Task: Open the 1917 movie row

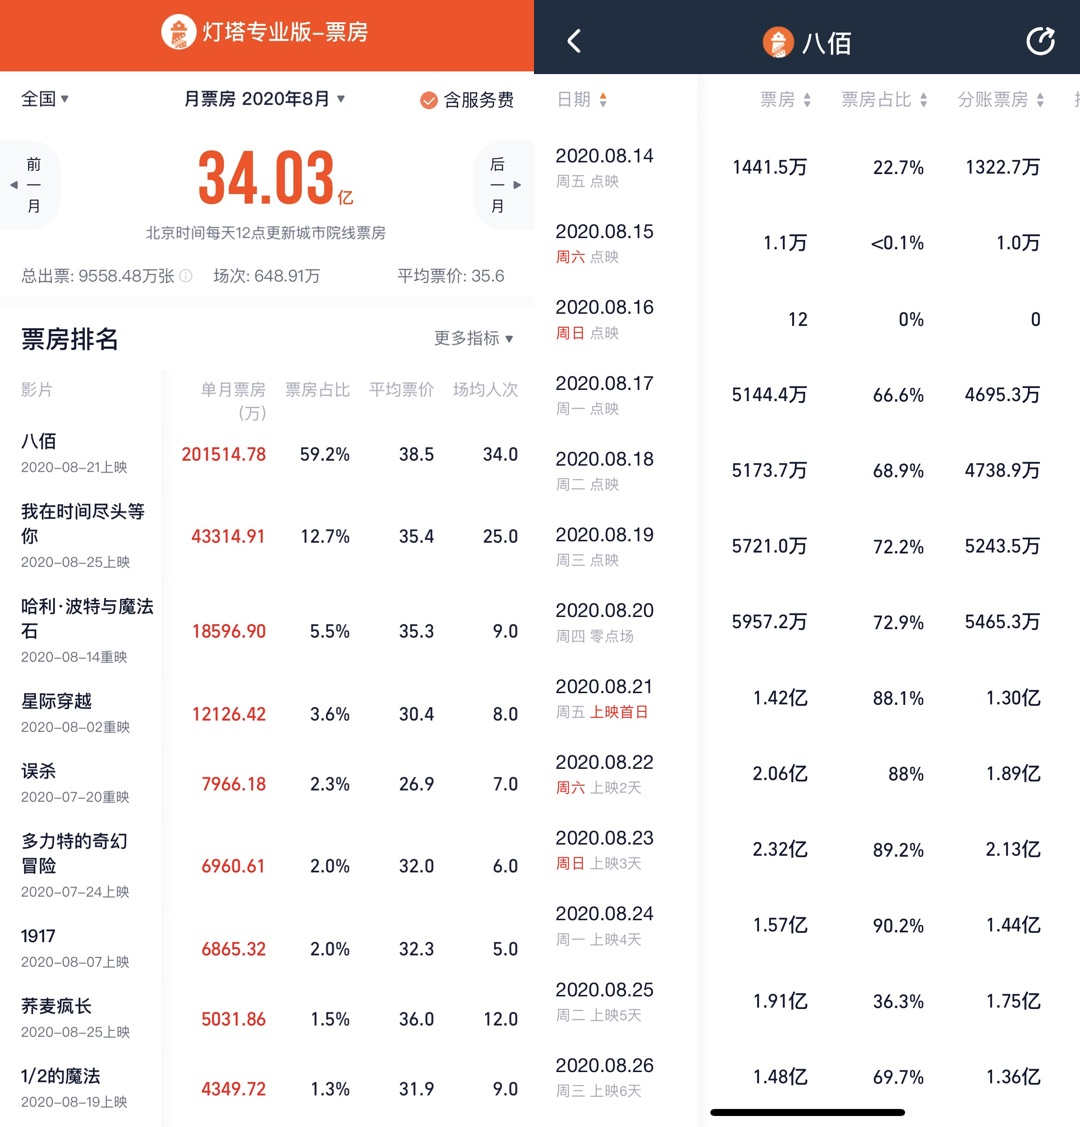Action: (267, 948)
